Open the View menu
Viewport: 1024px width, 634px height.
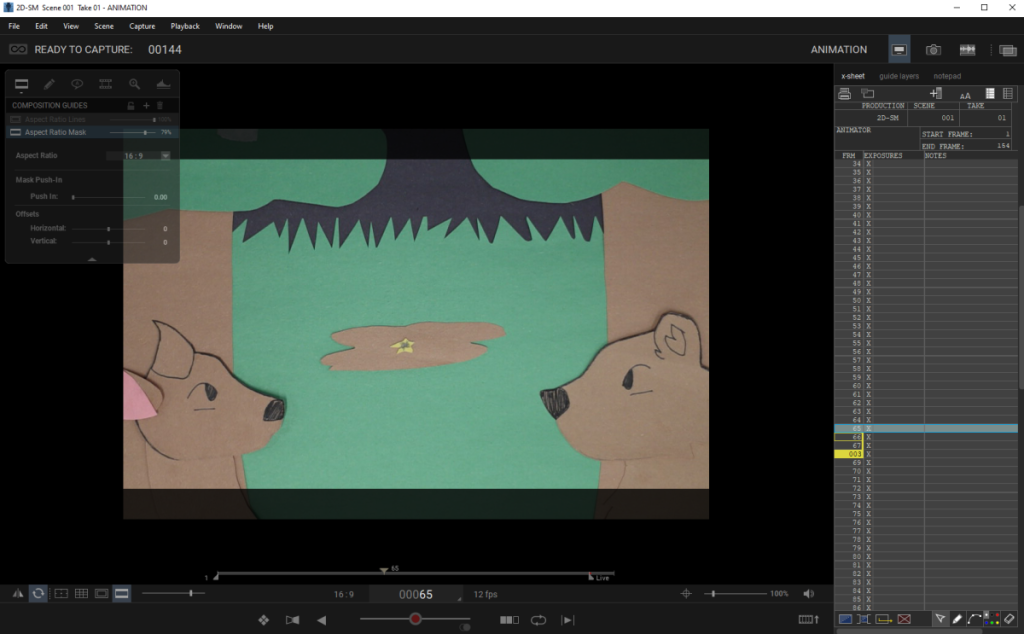(x=71, y=26)
